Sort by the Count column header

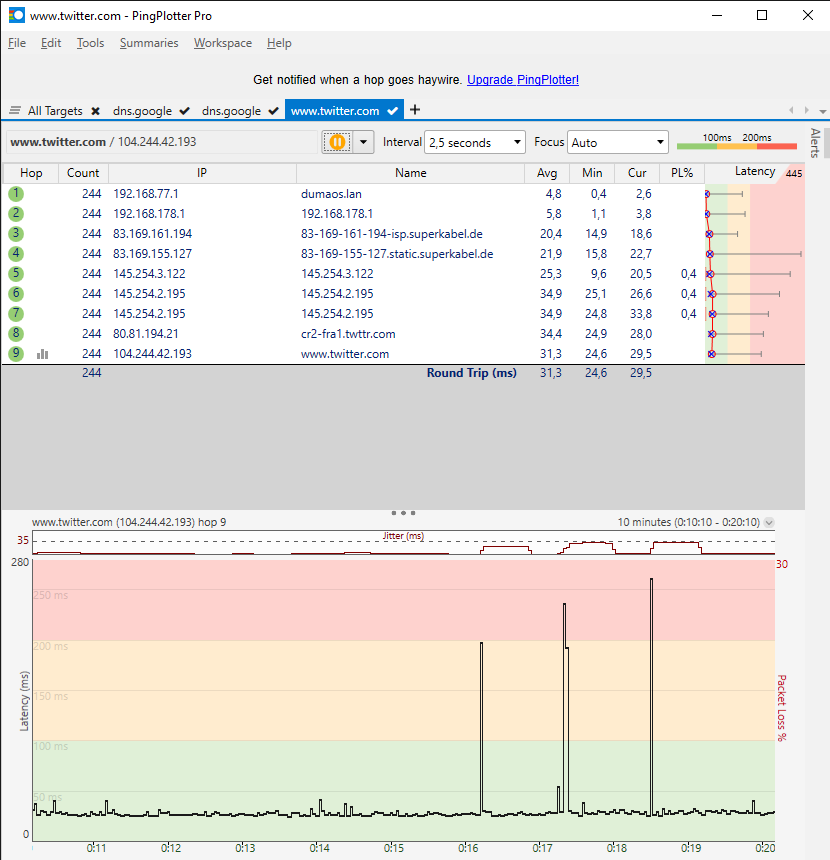tap(83, 173)
